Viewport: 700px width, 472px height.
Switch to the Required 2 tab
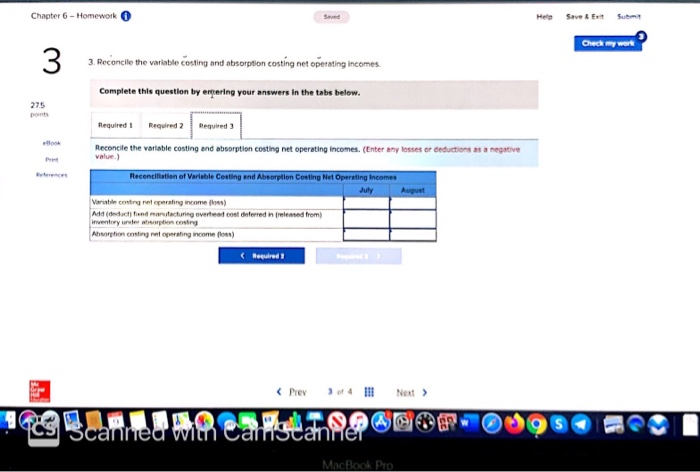coord(166,125)
